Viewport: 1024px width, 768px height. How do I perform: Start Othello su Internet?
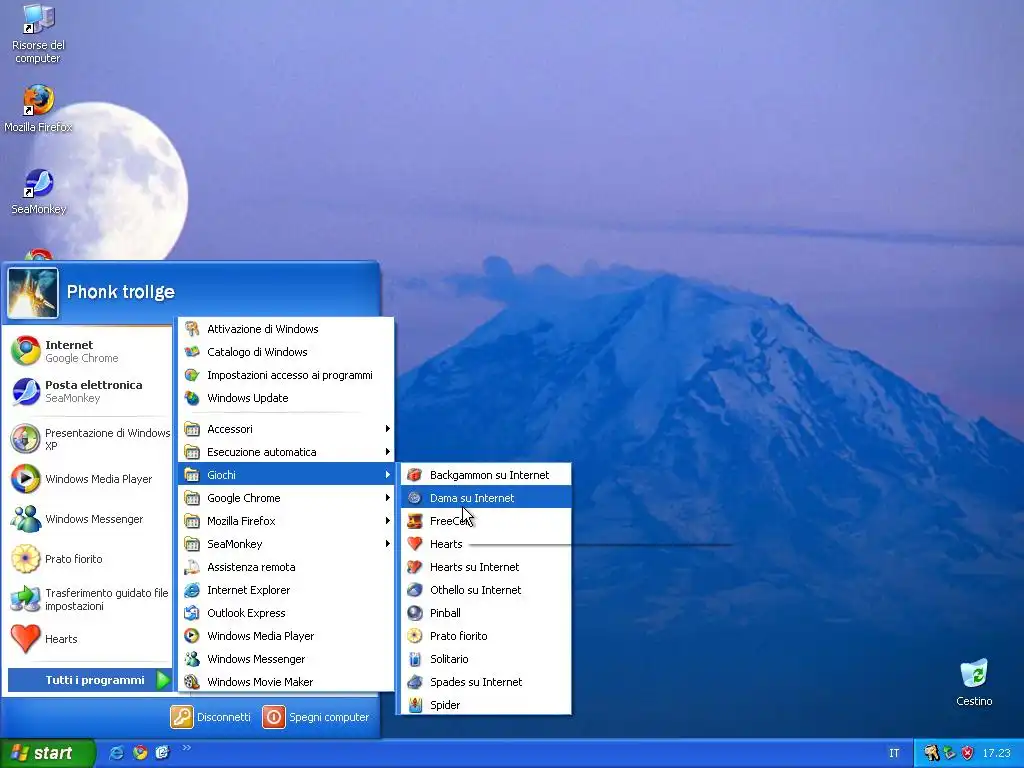click(486, 590)
